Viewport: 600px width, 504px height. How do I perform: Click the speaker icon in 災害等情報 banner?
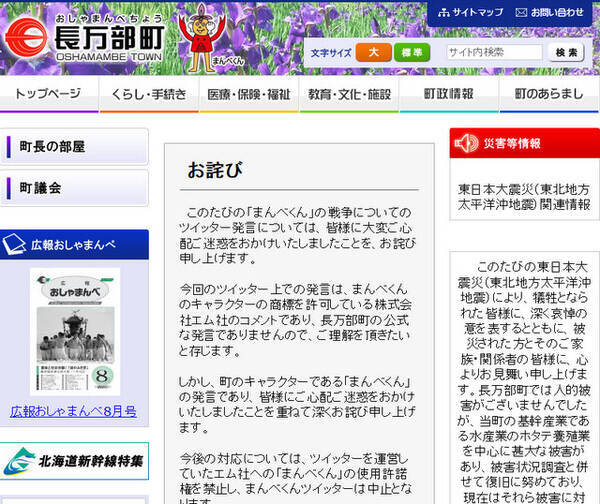pos(466,144)
